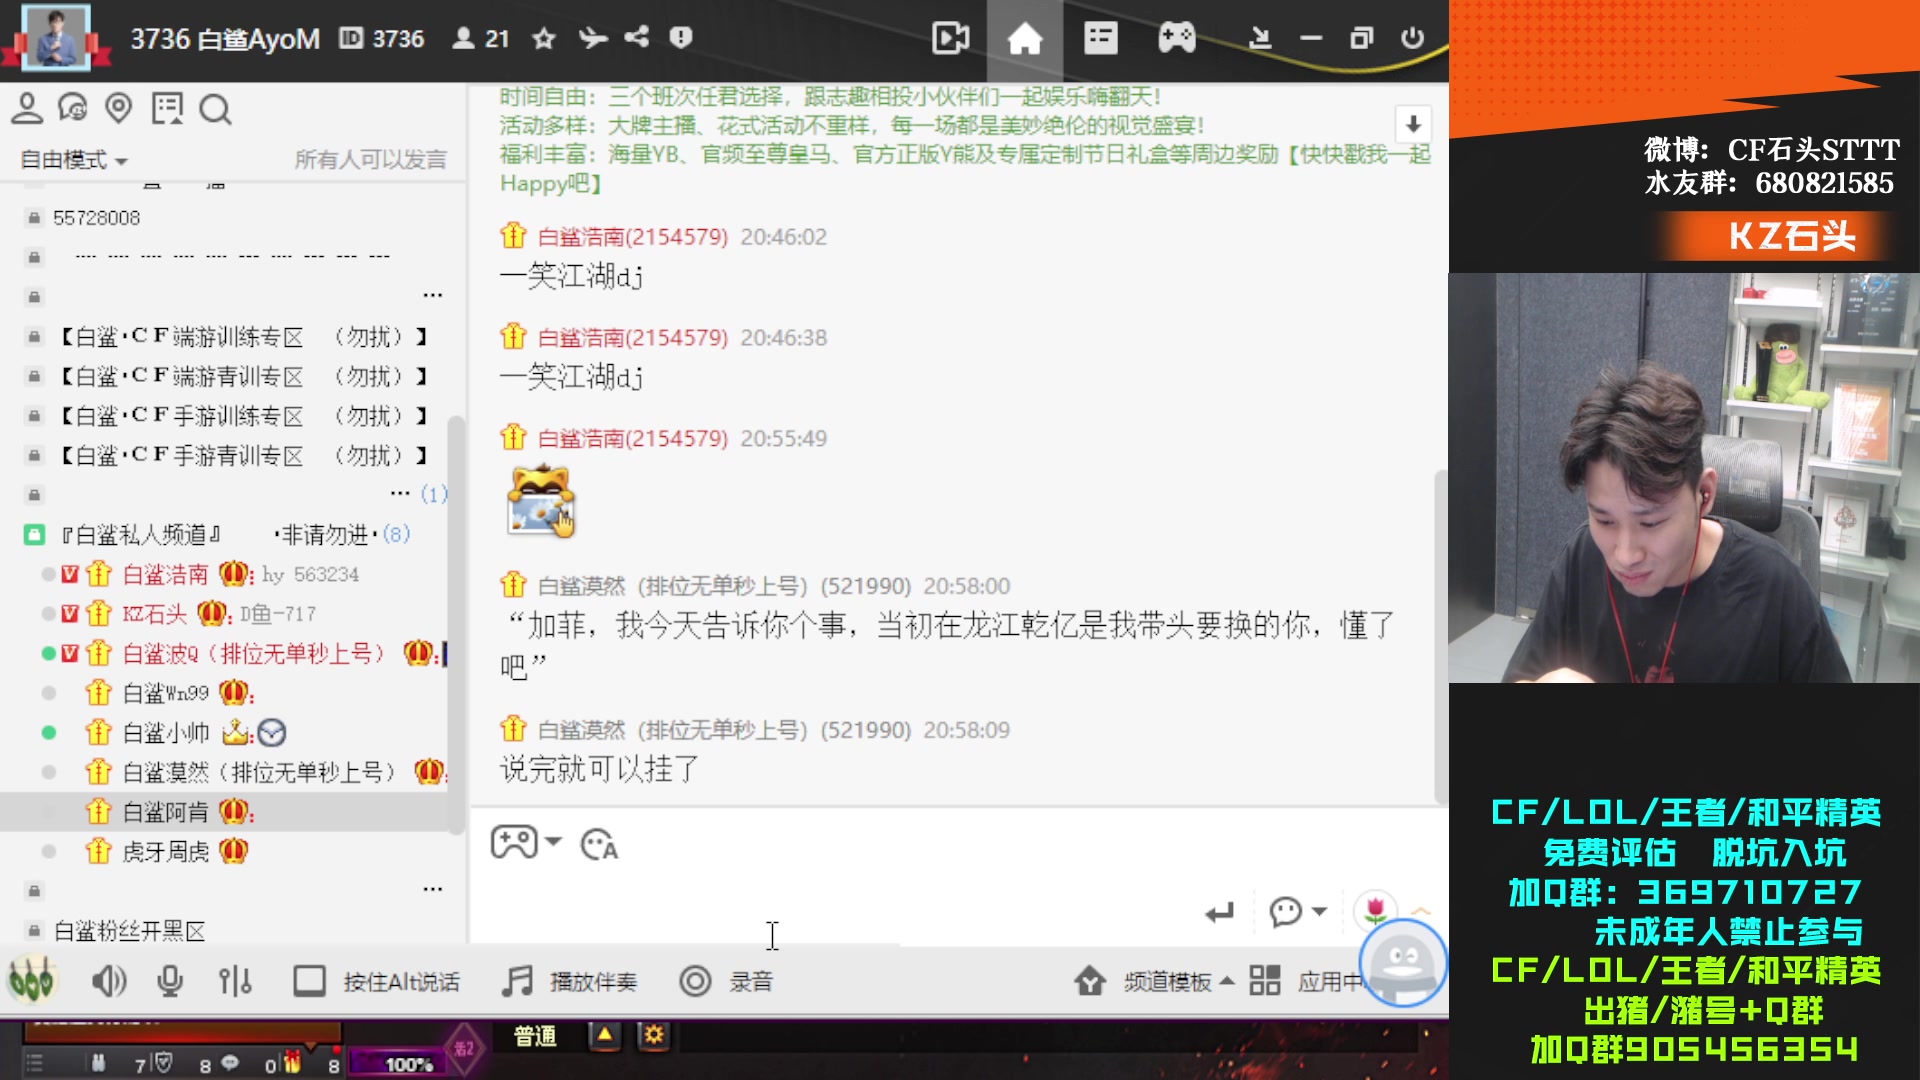
Task: Switch to the home tab in title bar
Action: [x=1025, y=38]
